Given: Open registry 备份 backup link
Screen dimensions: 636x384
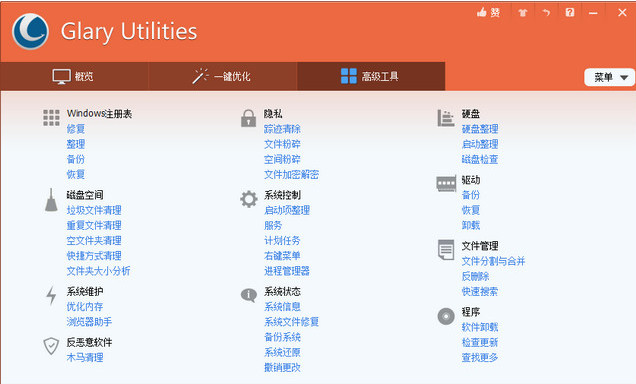Looking at the screenshot, I should coord(76,159).
